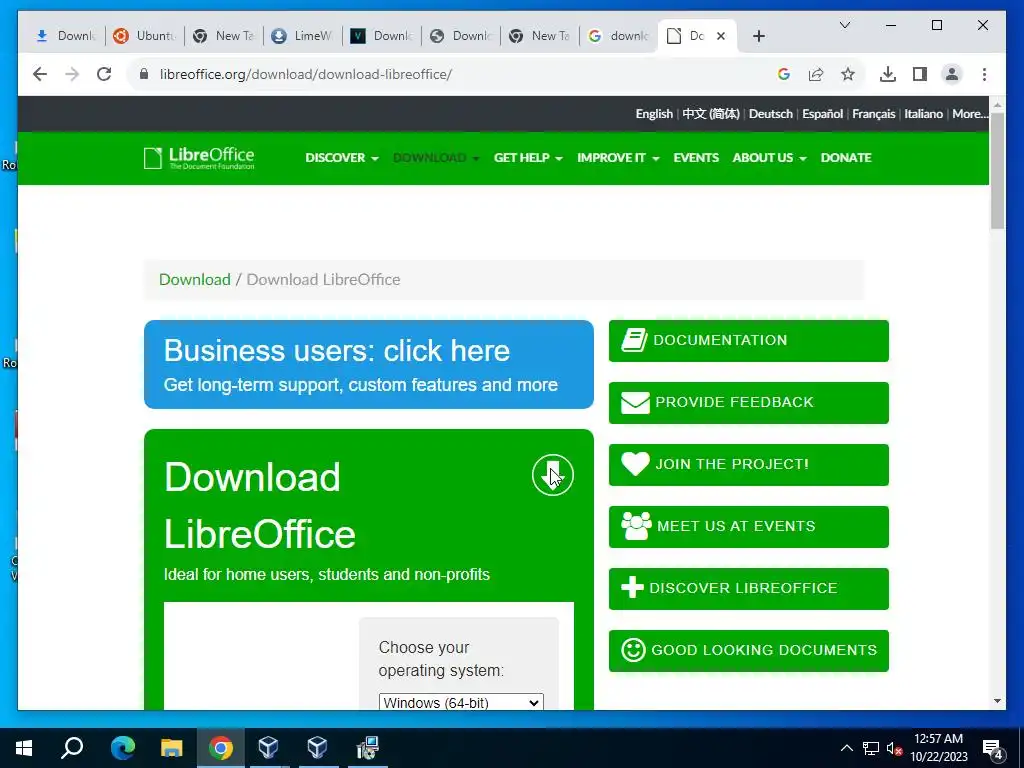
Task: Open the Windows Start menu
Action: coord(24,748)
